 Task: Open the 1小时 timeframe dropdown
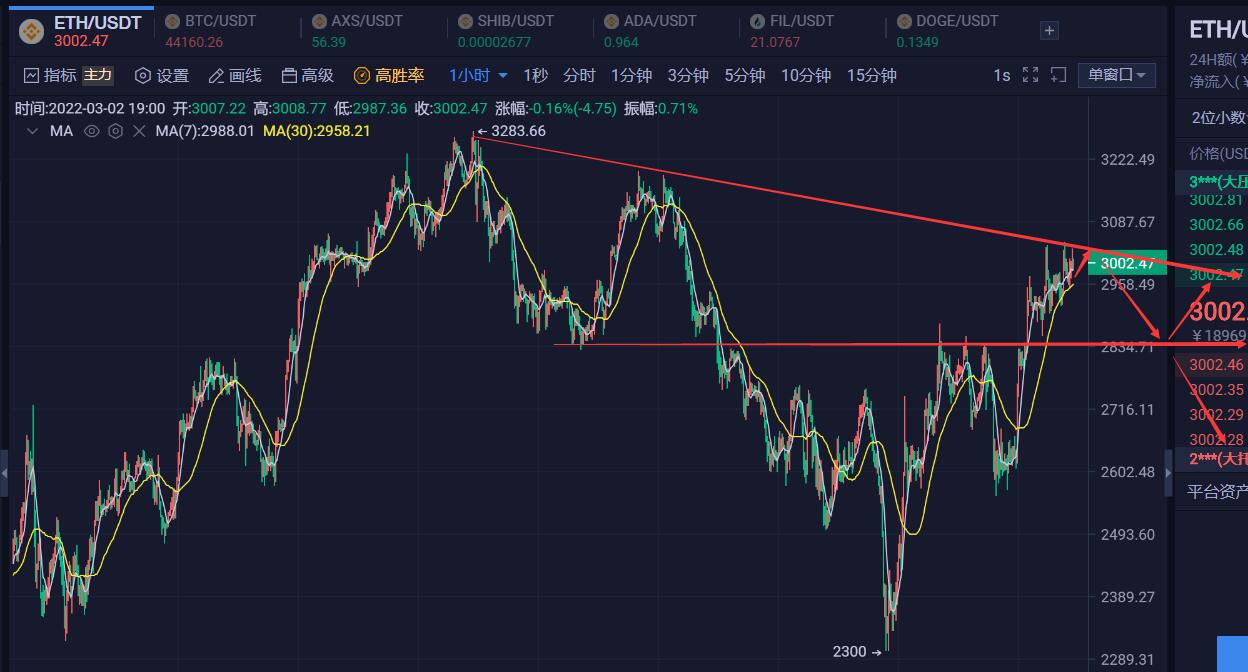click(x=479, y=75)
